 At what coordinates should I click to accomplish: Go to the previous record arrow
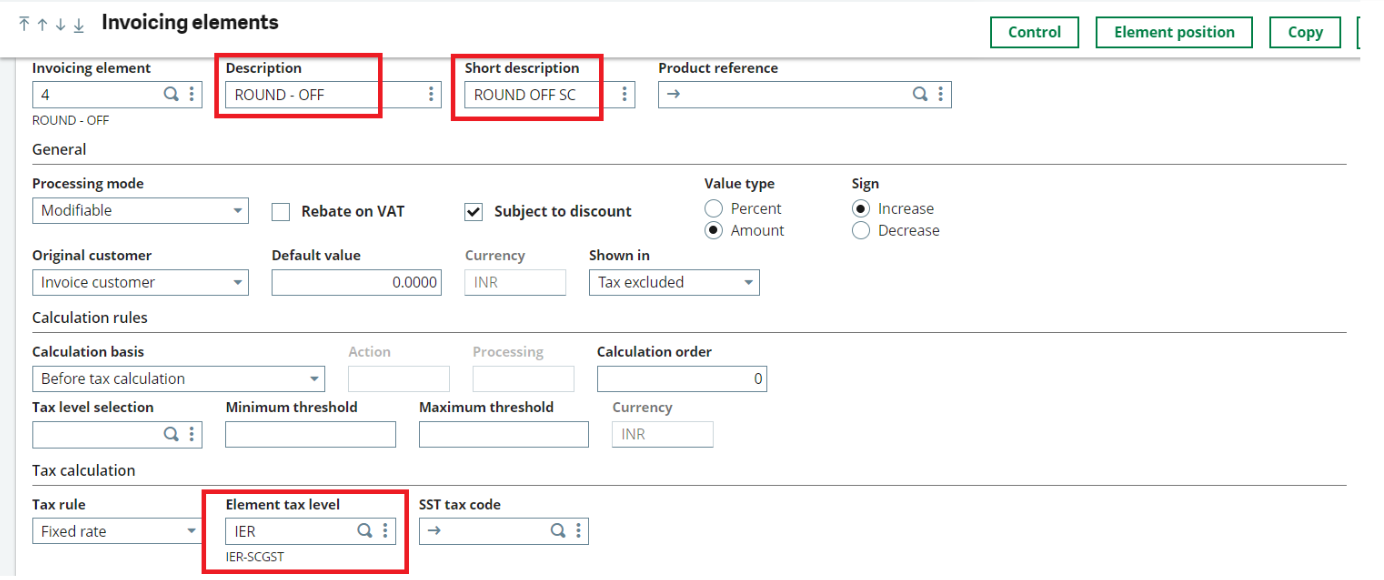(42, 24)
